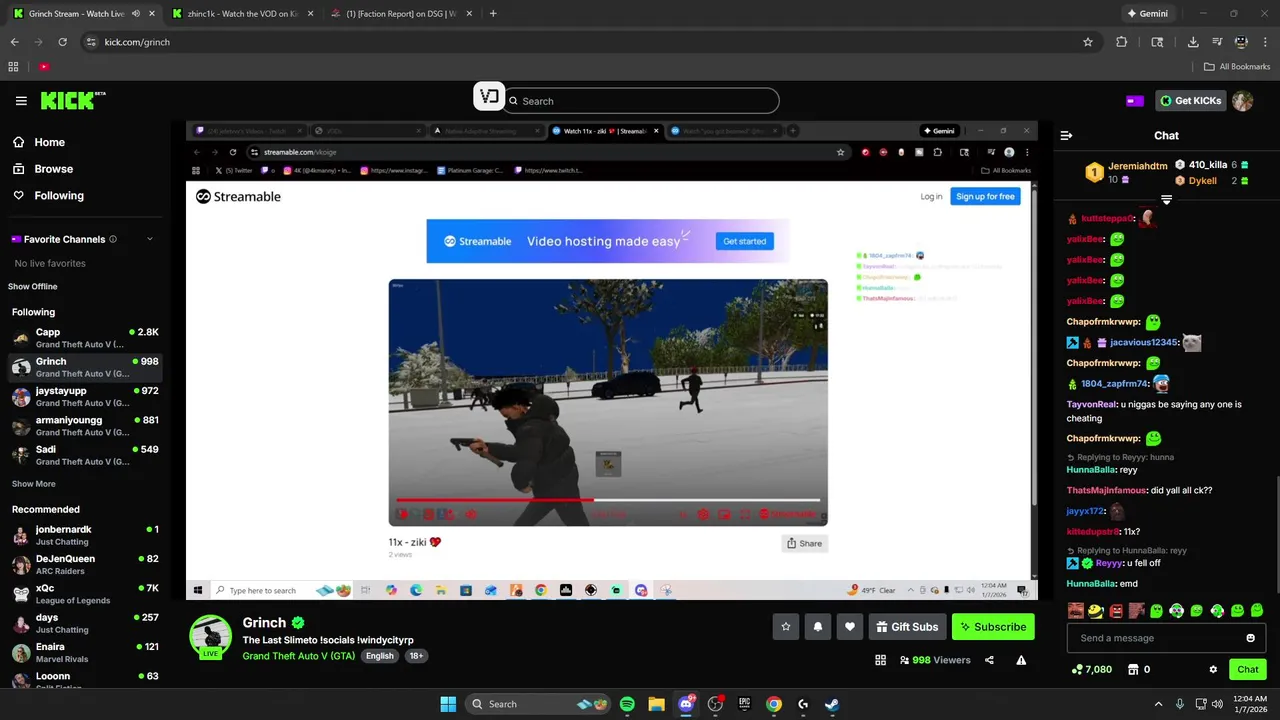The height and width of the screenshot is (720, 1280).
Task: Open the YouTube bookmark icon
Action: pos(44,67)
